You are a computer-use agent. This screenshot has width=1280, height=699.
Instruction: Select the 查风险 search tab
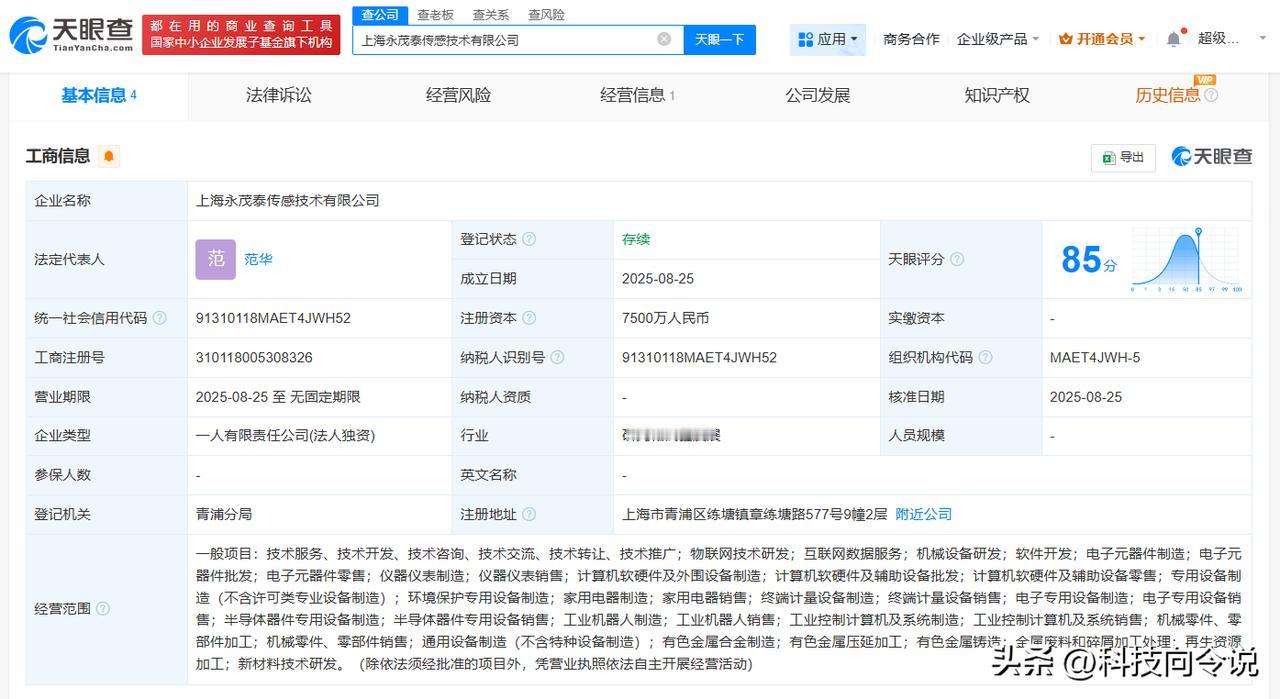546,15
